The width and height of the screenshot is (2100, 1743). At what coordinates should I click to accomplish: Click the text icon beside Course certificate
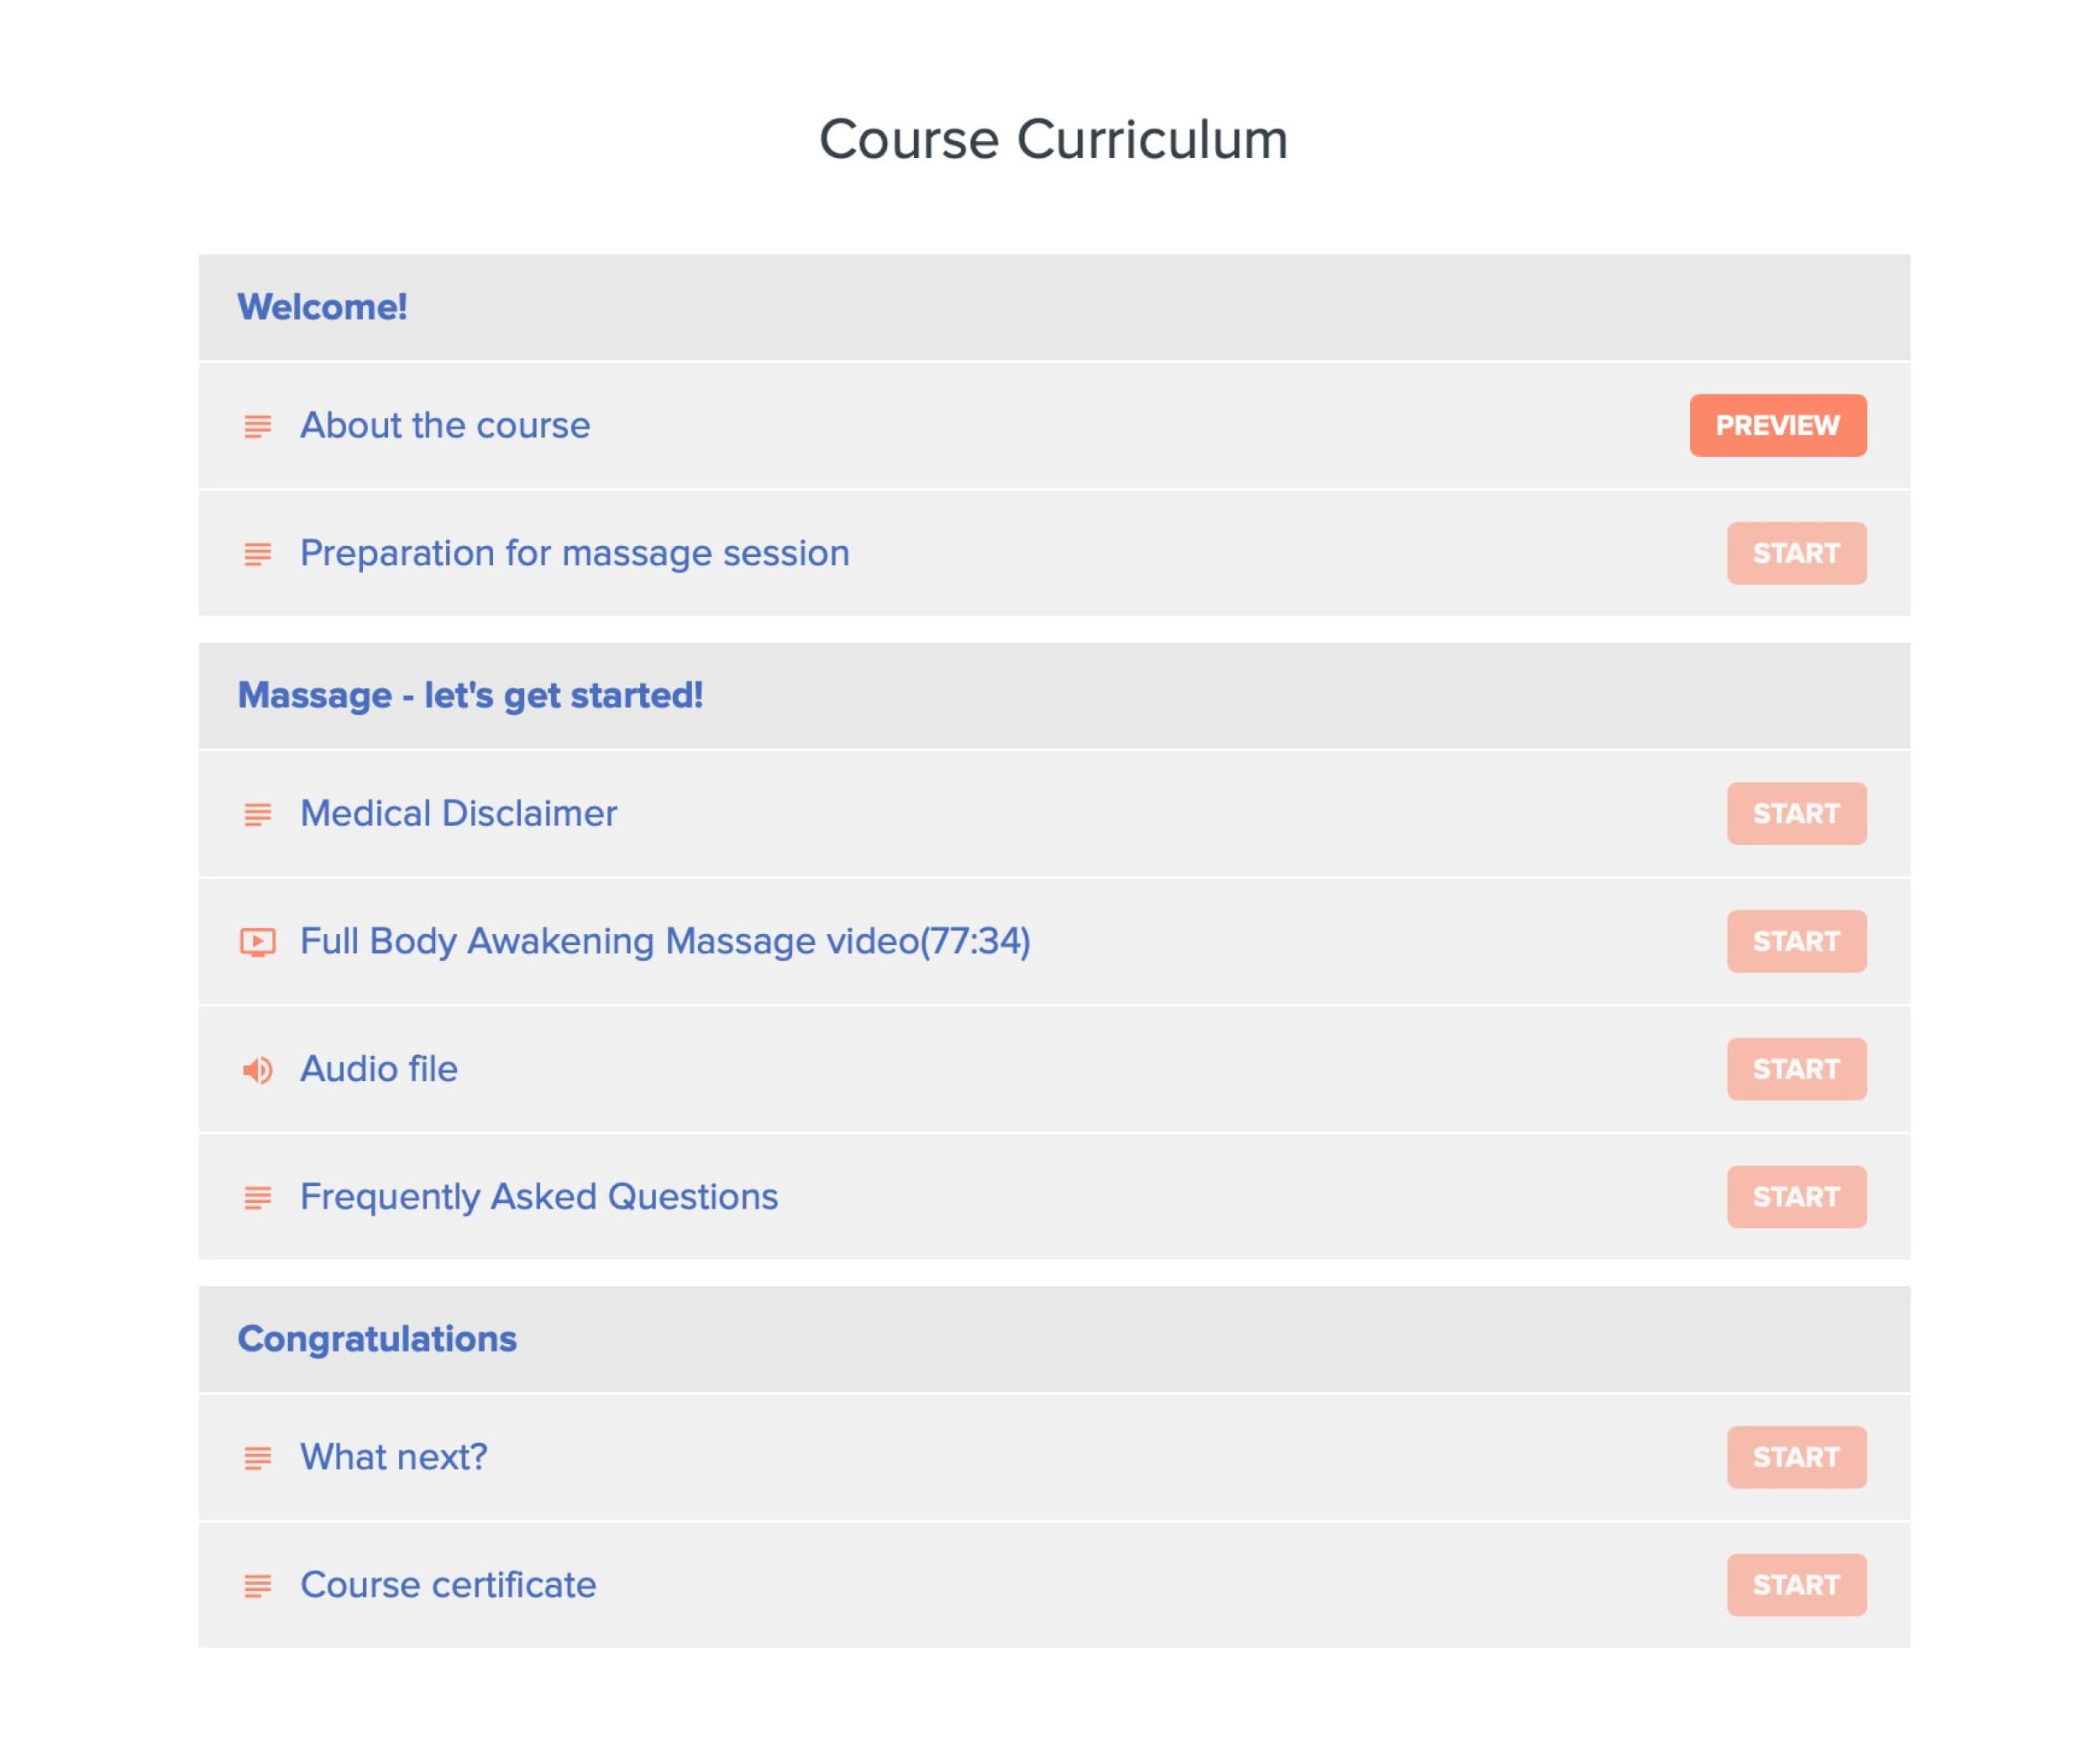pyautogui.click(x=257, y=1586)
